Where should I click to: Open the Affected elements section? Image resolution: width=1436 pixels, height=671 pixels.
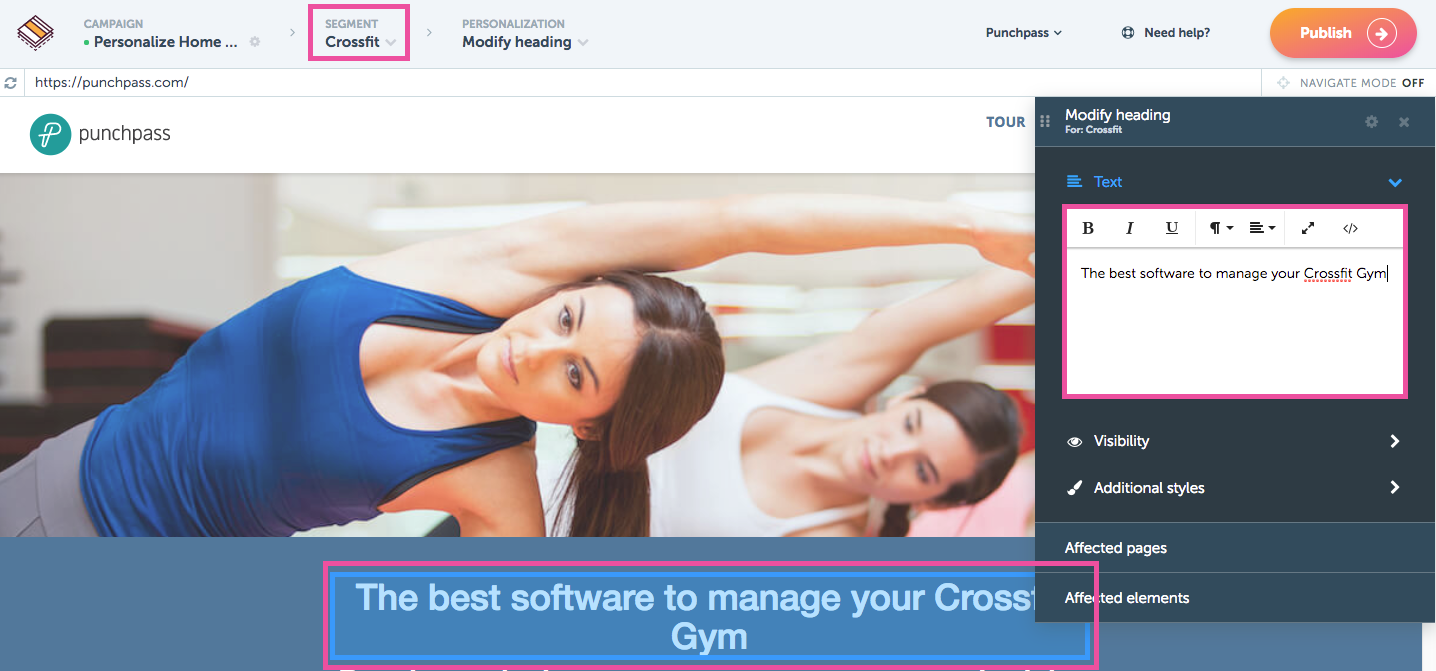click(x=1234, y=598)
